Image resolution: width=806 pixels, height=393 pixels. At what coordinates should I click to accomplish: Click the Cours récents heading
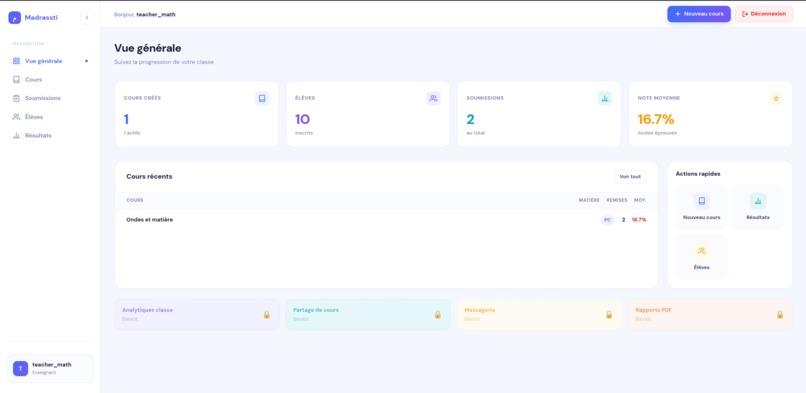149,177
